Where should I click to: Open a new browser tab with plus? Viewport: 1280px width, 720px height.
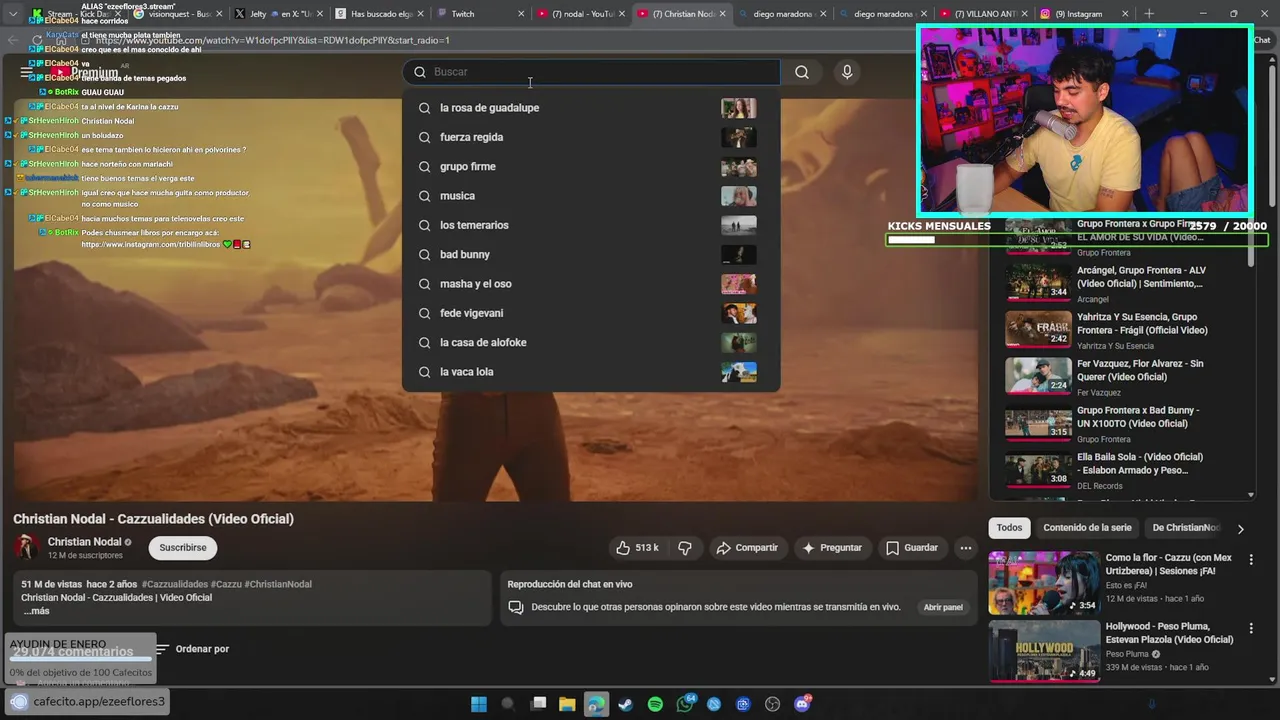point(1149,14)
